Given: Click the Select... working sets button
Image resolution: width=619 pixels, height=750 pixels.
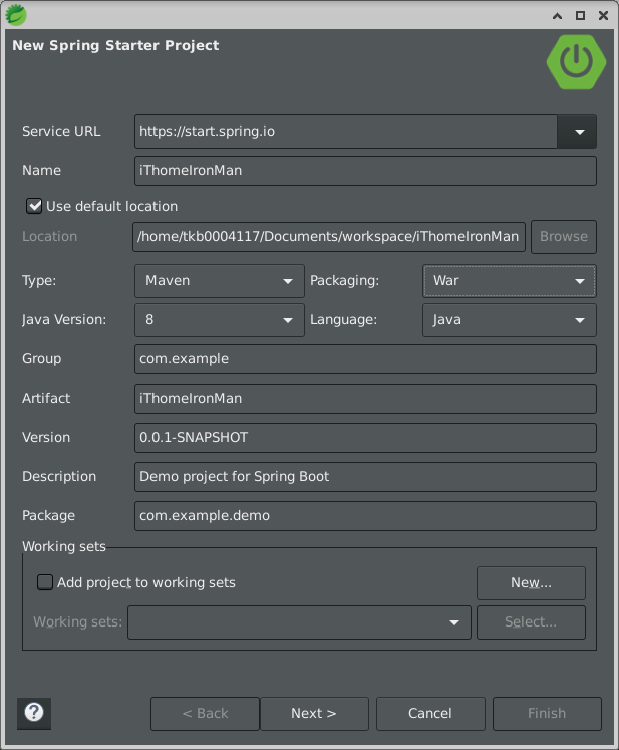Looking at the screenshot, I should pyautogui.click(x=531, y=622).
